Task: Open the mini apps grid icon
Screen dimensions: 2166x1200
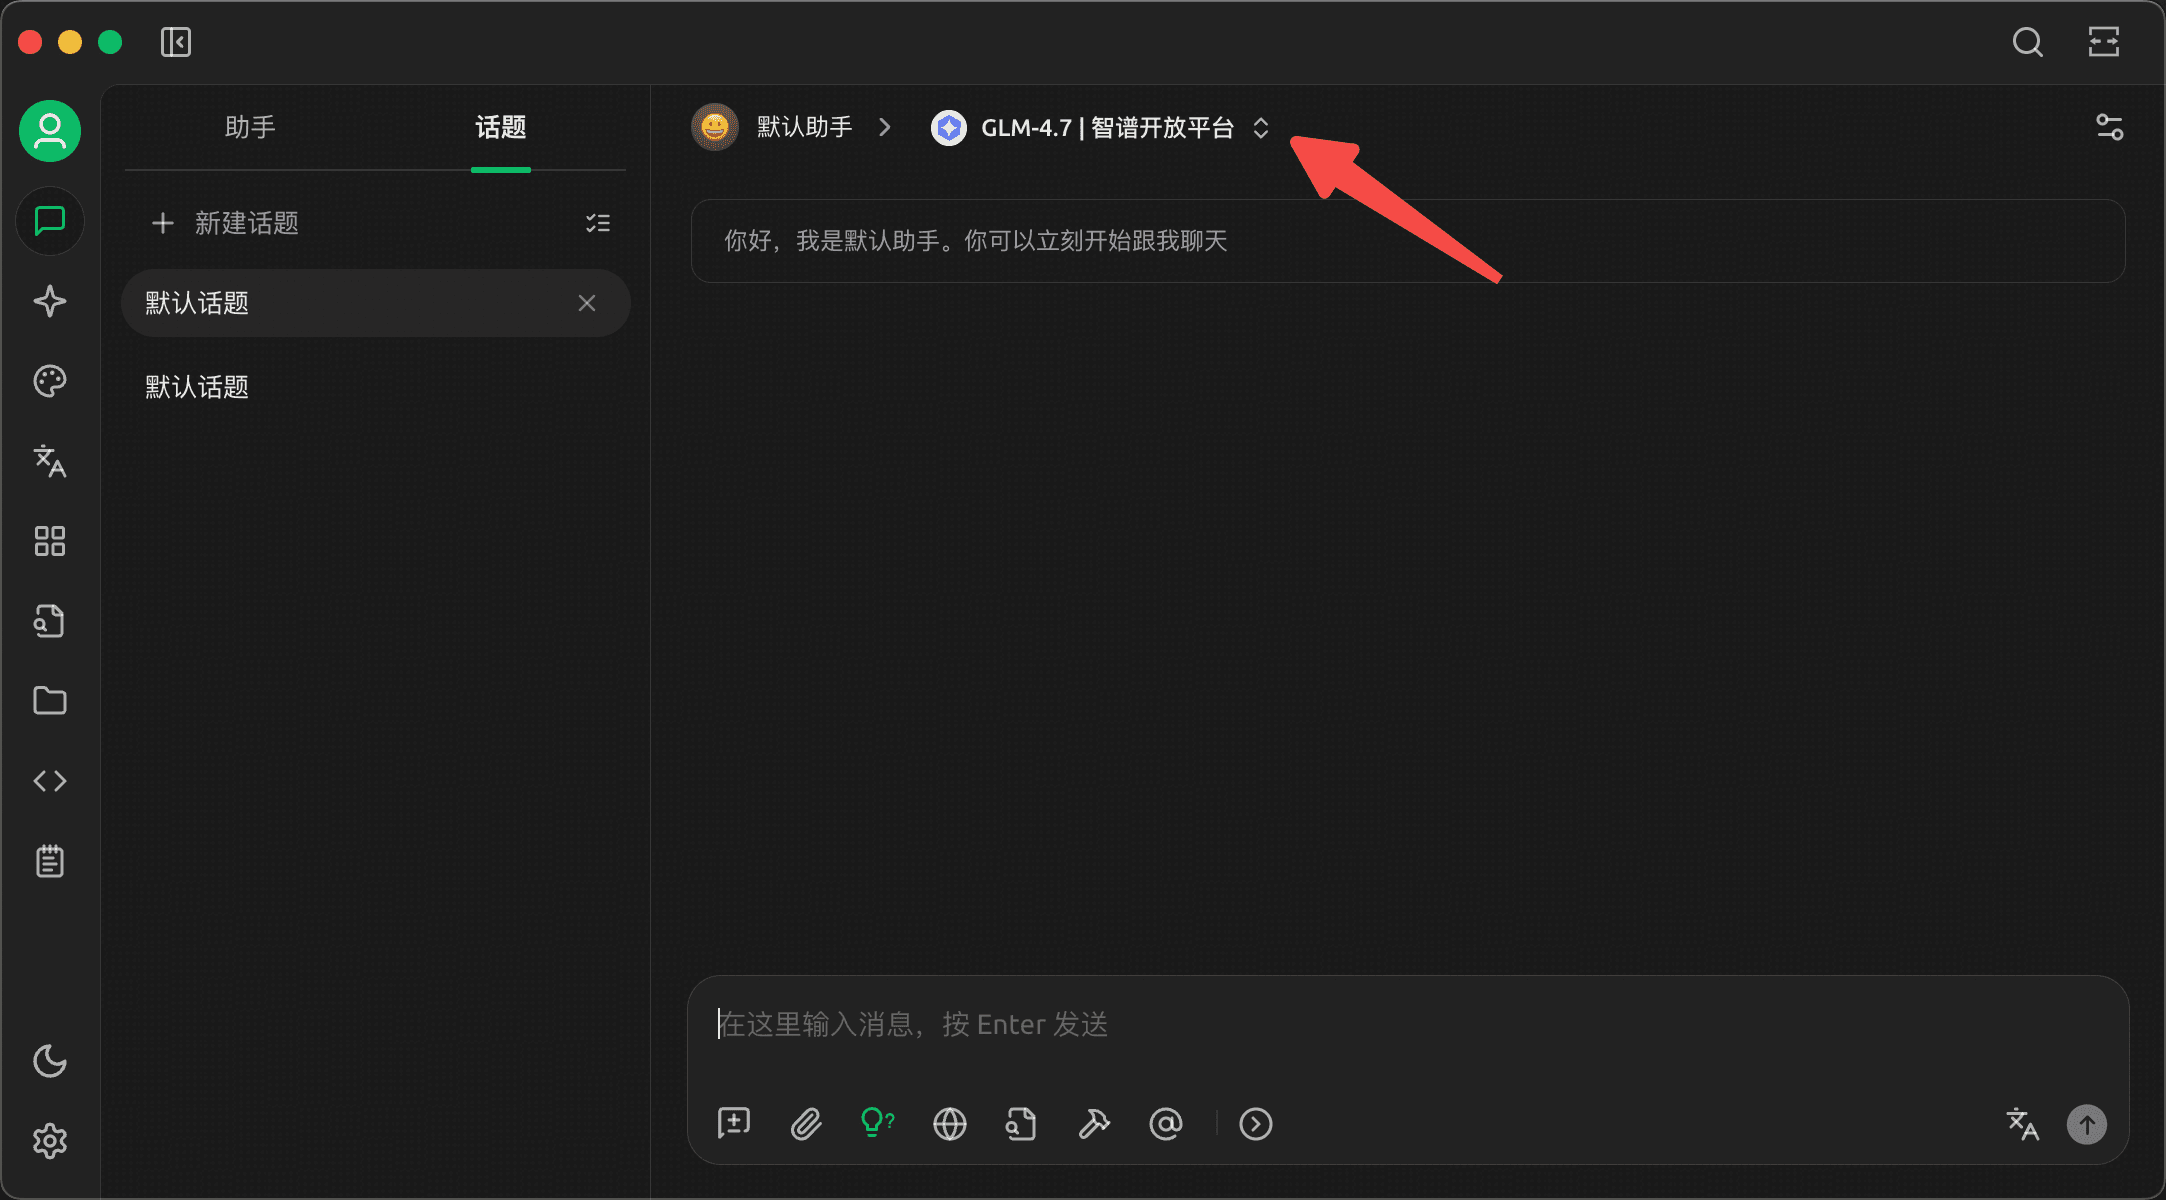Action: (x=50, y=540)
